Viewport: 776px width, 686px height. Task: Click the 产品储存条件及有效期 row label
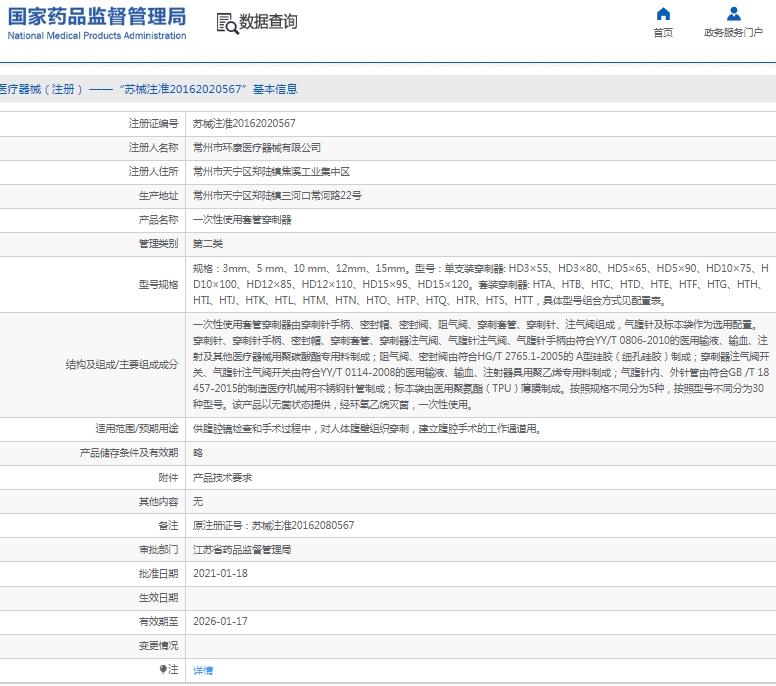(x=129, y=453)
